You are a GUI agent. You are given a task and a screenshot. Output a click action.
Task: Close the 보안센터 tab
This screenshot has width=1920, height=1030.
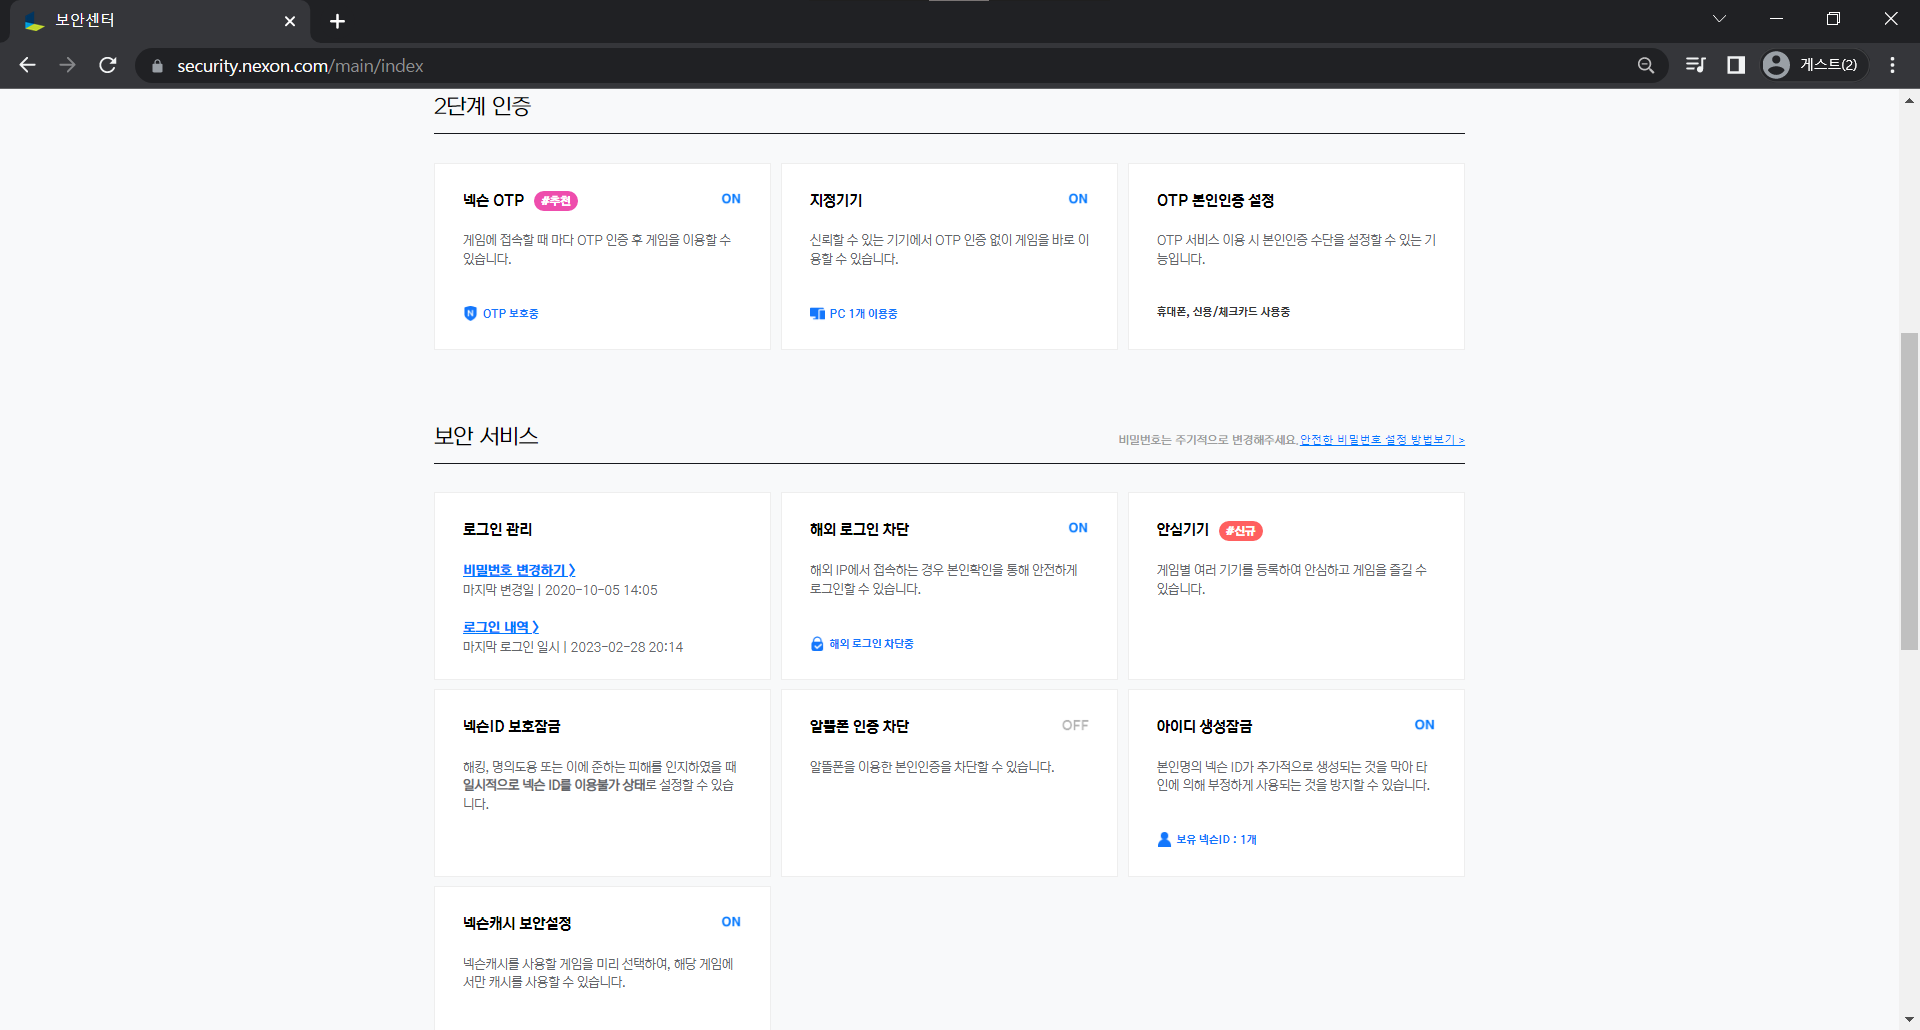pyautogui.click(x=290, y=21)
